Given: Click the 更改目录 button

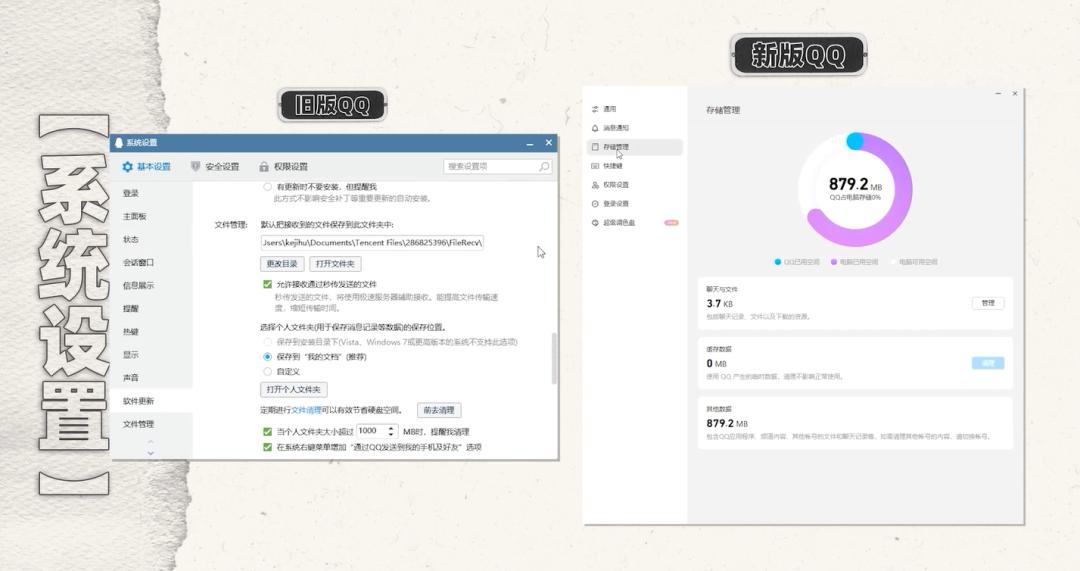Looking at the screenshot, I should point(282,264).
